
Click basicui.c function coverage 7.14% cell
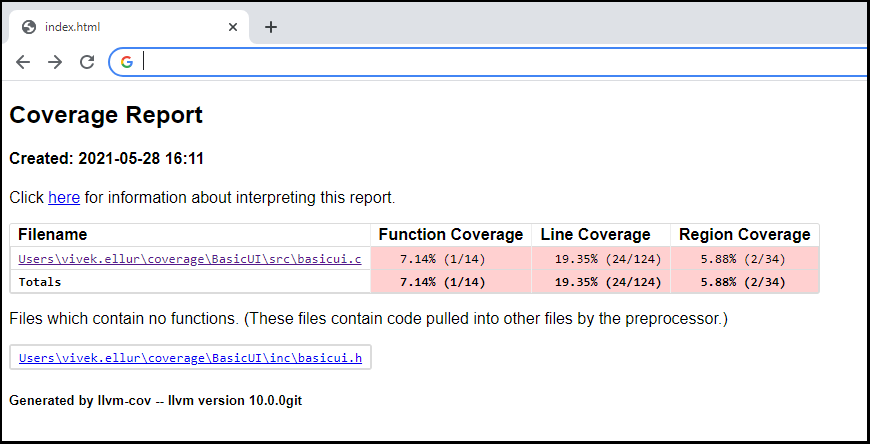(x=450, y=259)
